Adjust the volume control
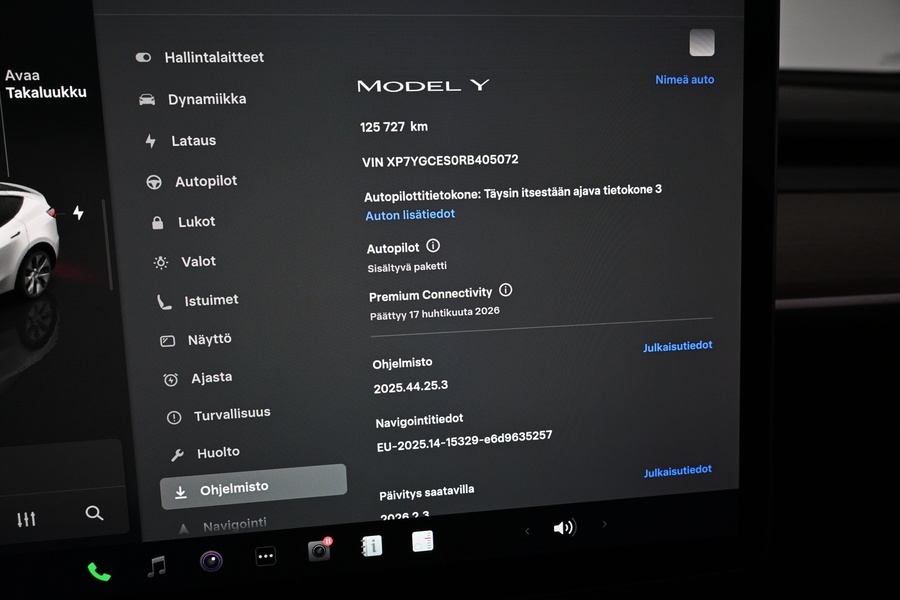 point(565,527)
